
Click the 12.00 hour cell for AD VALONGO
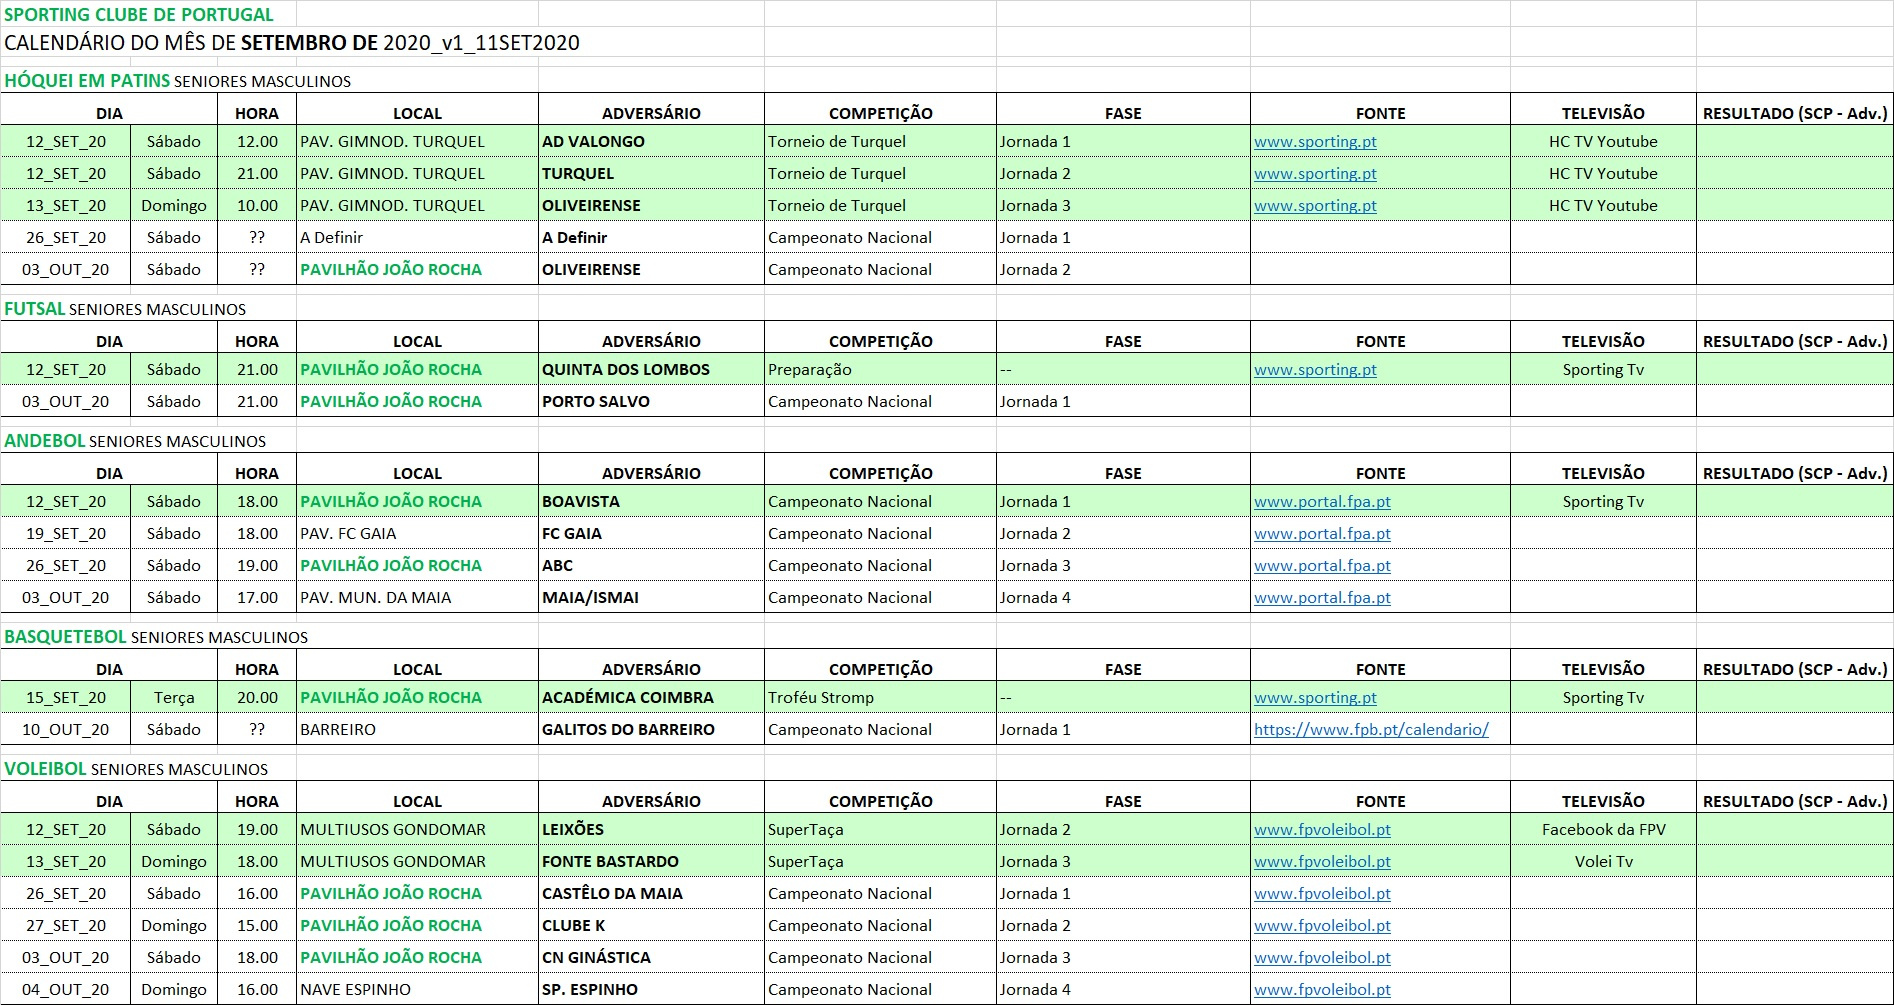(x=257, y=142)
